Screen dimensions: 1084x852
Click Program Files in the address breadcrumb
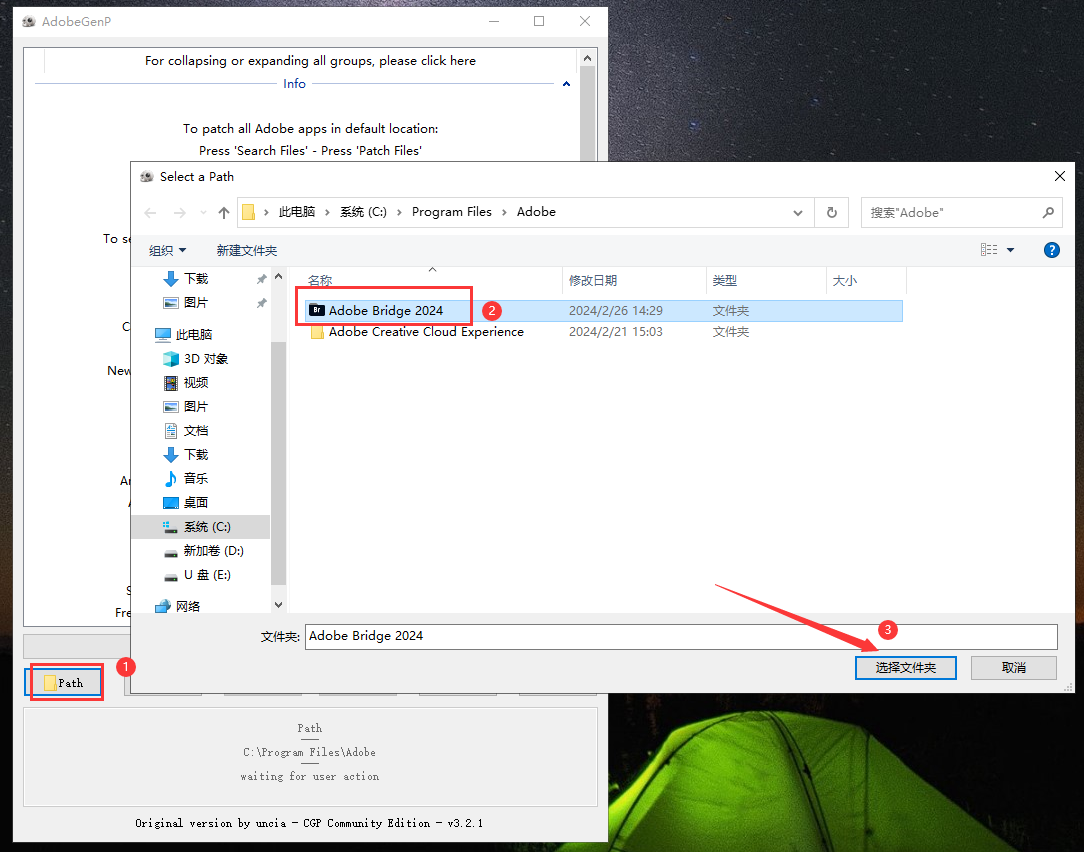(451, 212)
